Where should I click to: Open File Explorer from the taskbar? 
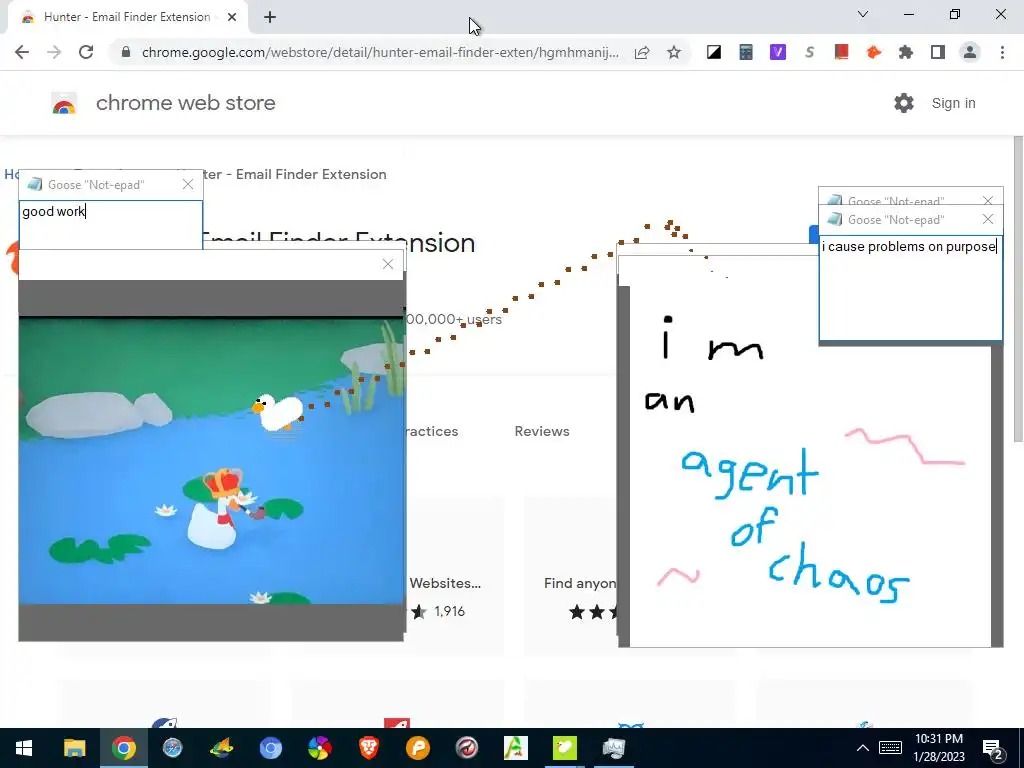pyautogui.click(x=74, y=748)
